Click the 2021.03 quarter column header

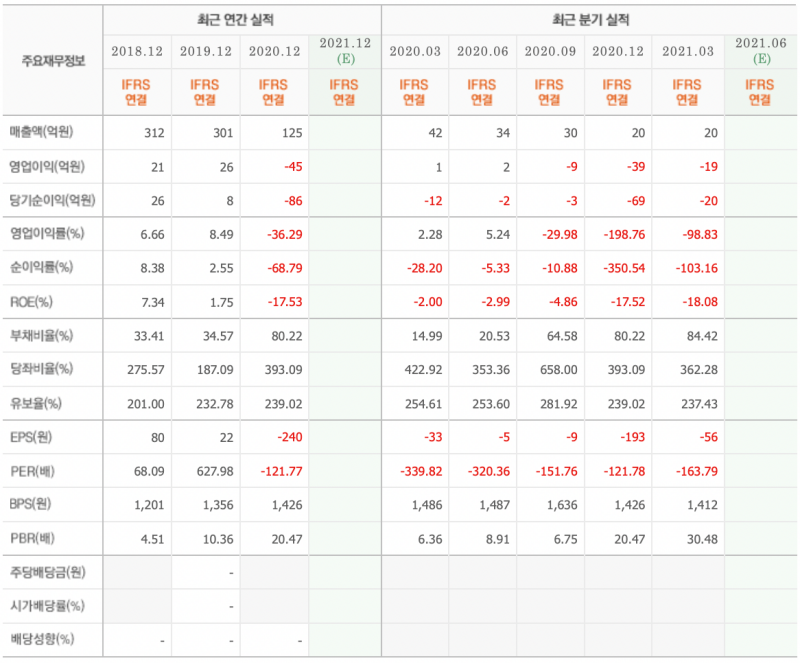pos(688,52)
